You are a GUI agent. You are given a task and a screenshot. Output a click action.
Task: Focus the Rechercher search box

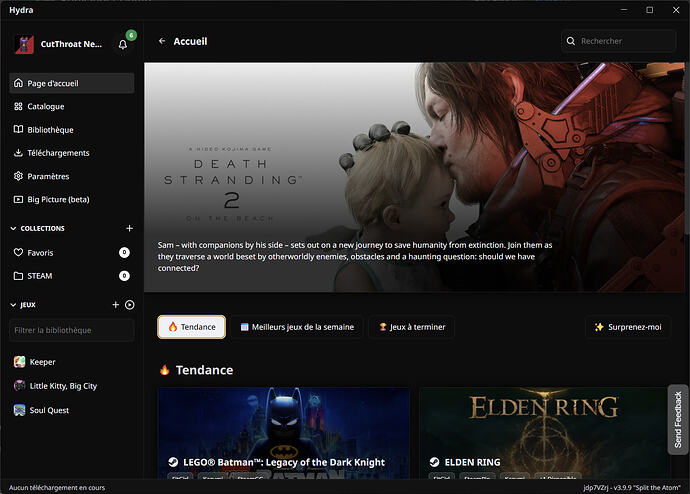coord(619,41)
